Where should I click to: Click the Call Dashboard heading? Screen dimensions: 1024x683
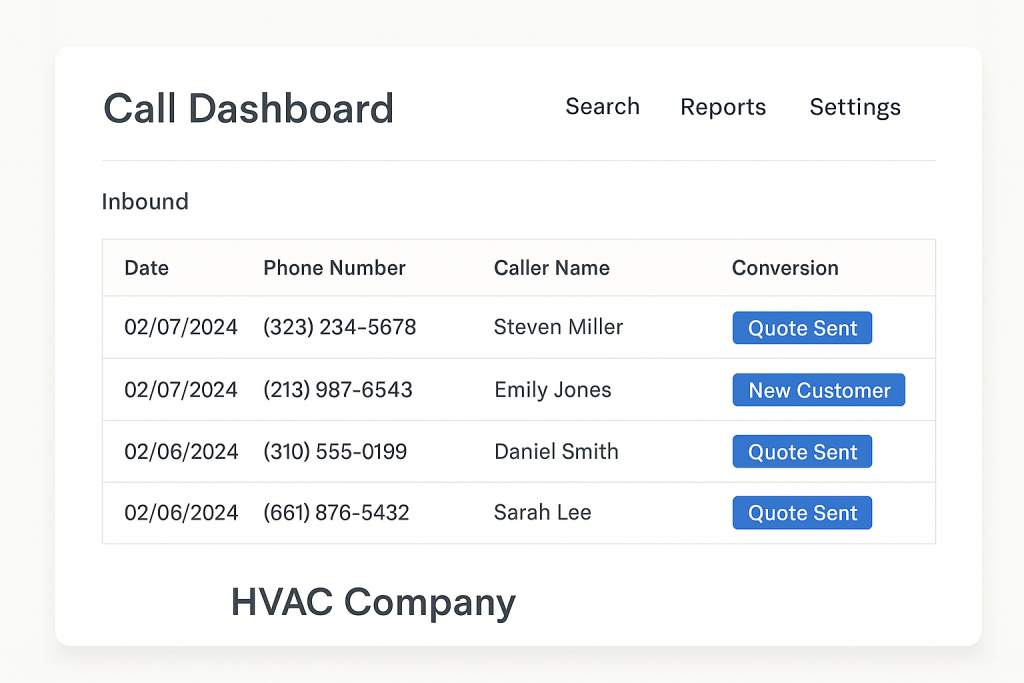pos(248,108)
